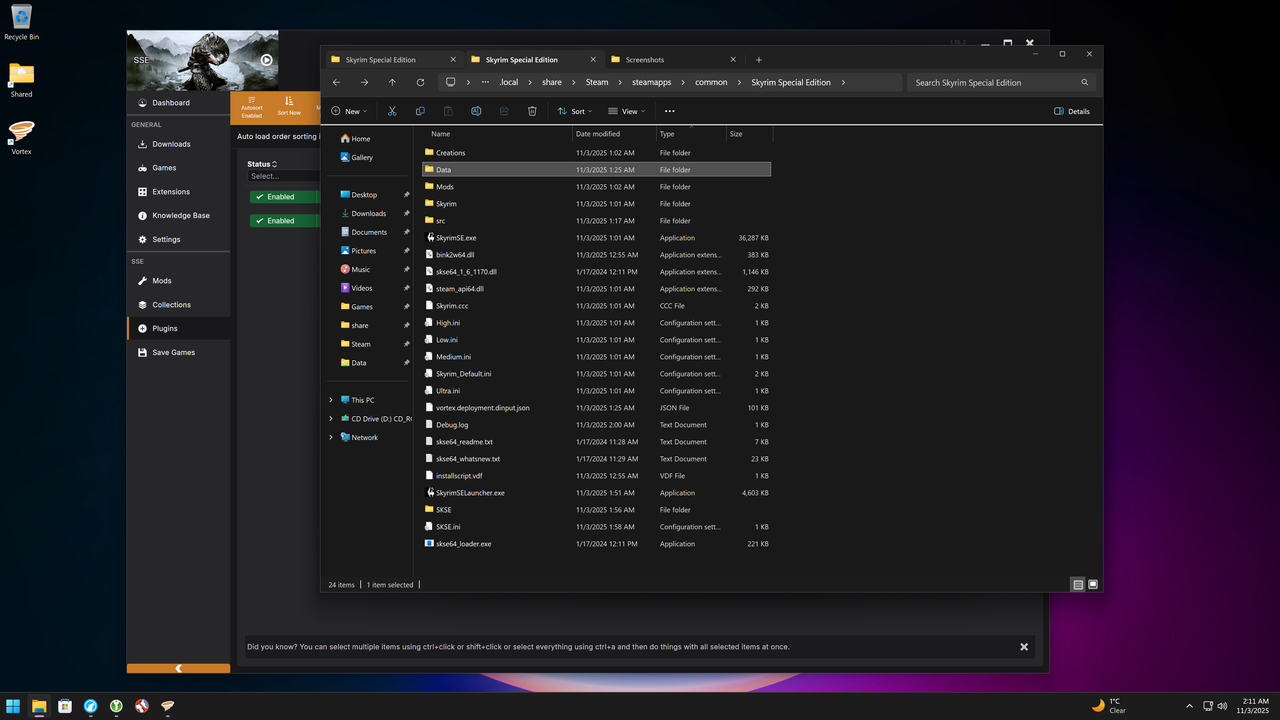Click the Delete trash icon in Explorer toolbar
The height and width of the screenshot is (720, 1280).
click(x=532, y=111)
